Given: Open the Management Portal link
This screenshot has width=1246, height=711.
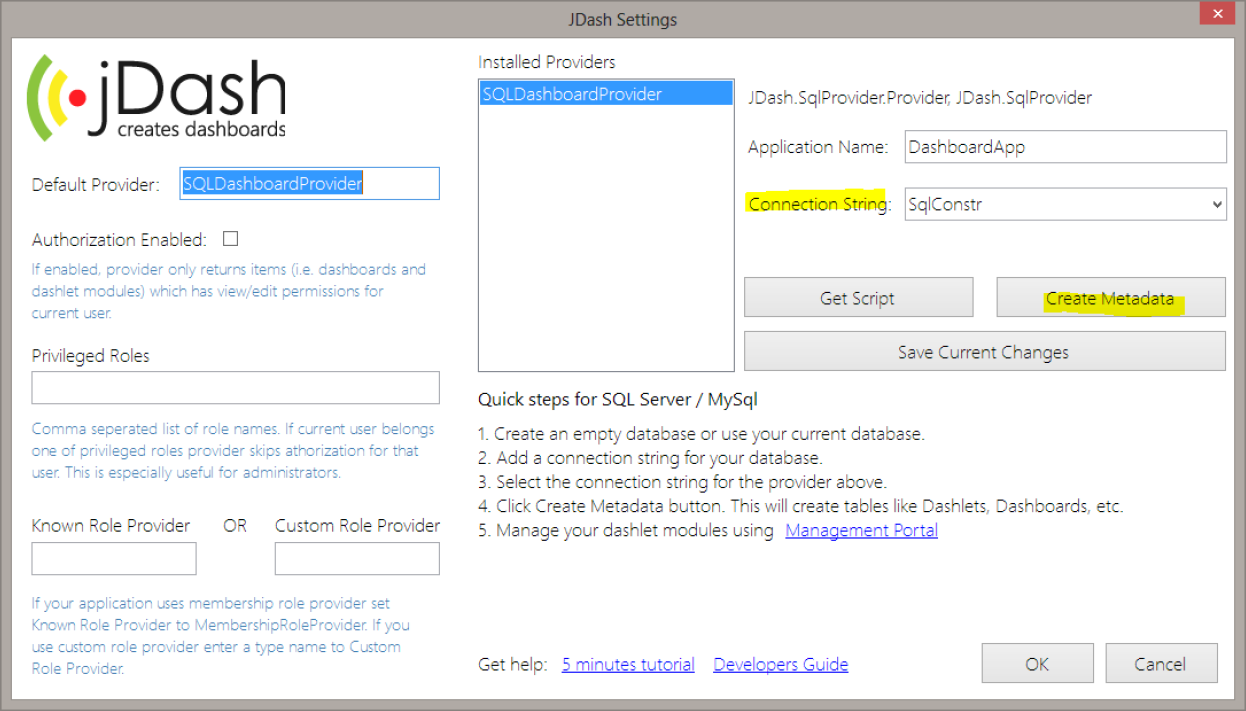Looking at the screenshot, I should [862, 530].
